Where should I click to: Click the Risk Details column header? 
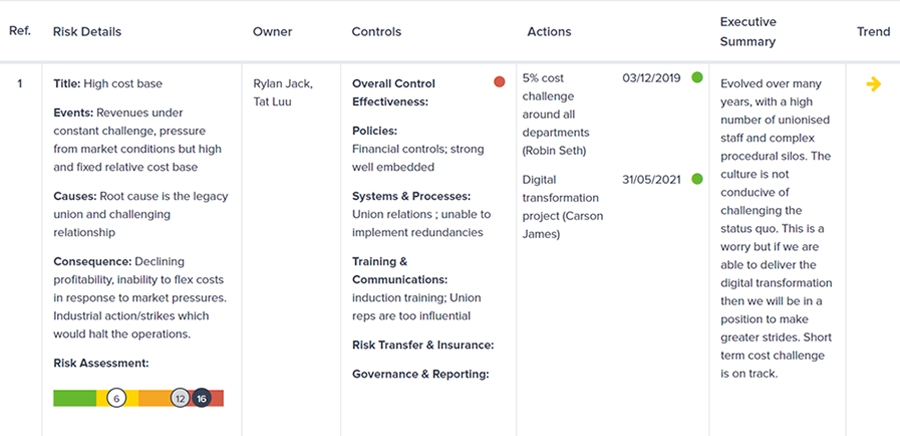87,32
